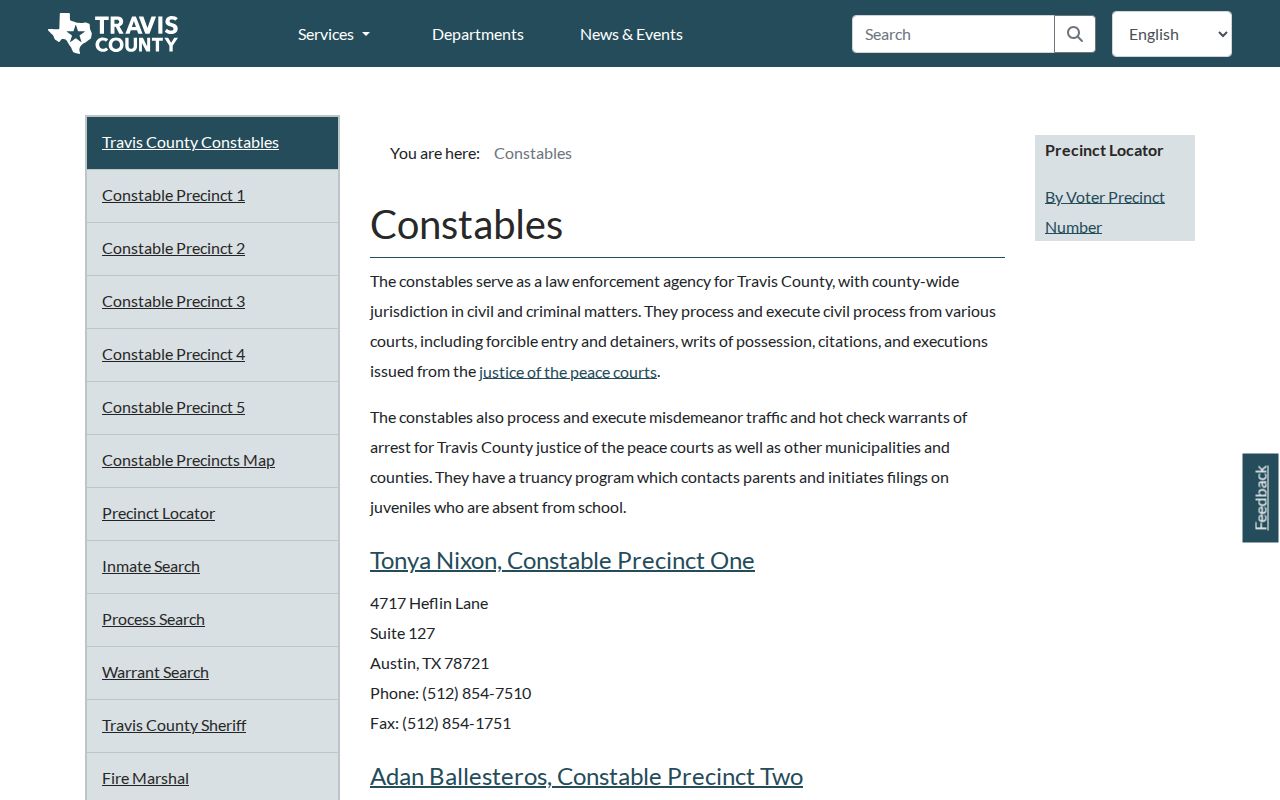Open the Feedback side tab

(x=1261, y=498)
